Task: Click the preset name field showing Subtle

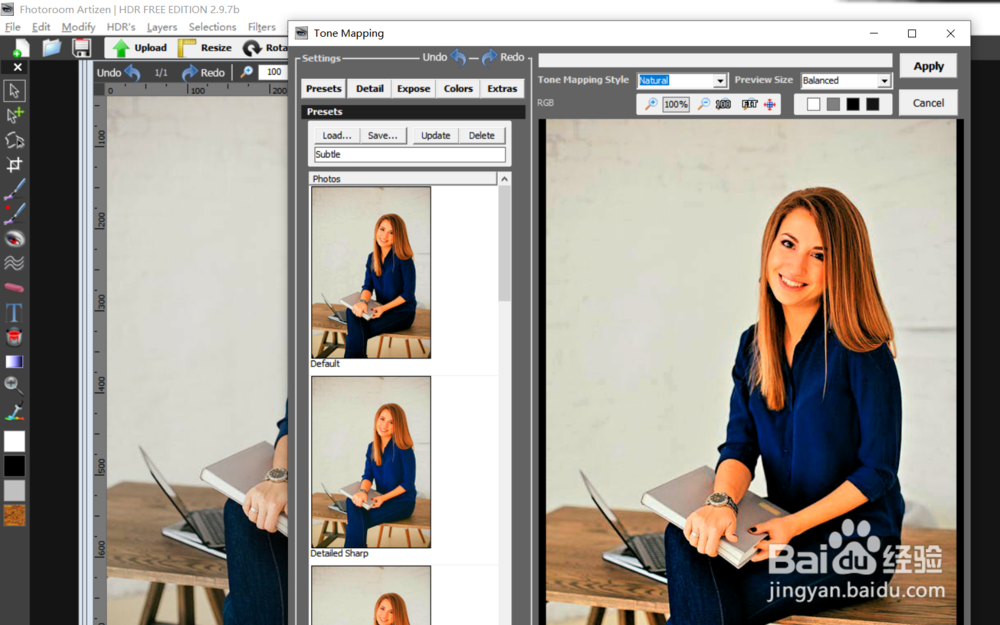Action: click(409, 154)
